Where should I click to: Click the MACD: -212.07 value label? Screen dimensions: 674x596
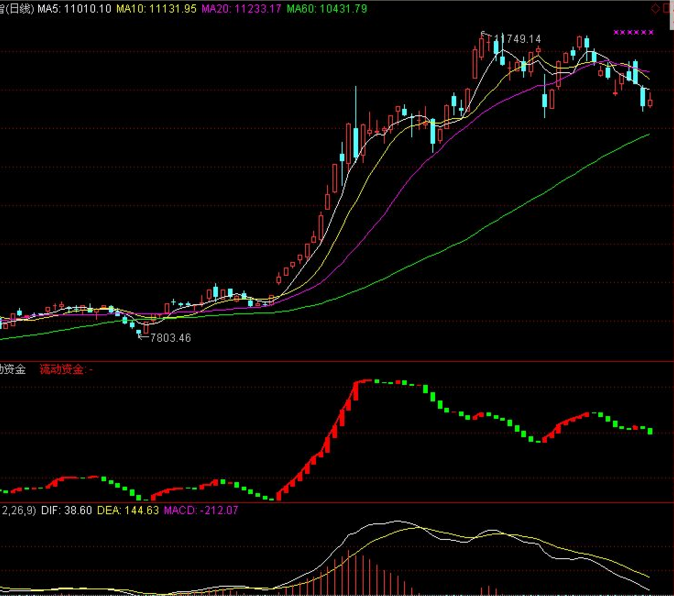201,510
